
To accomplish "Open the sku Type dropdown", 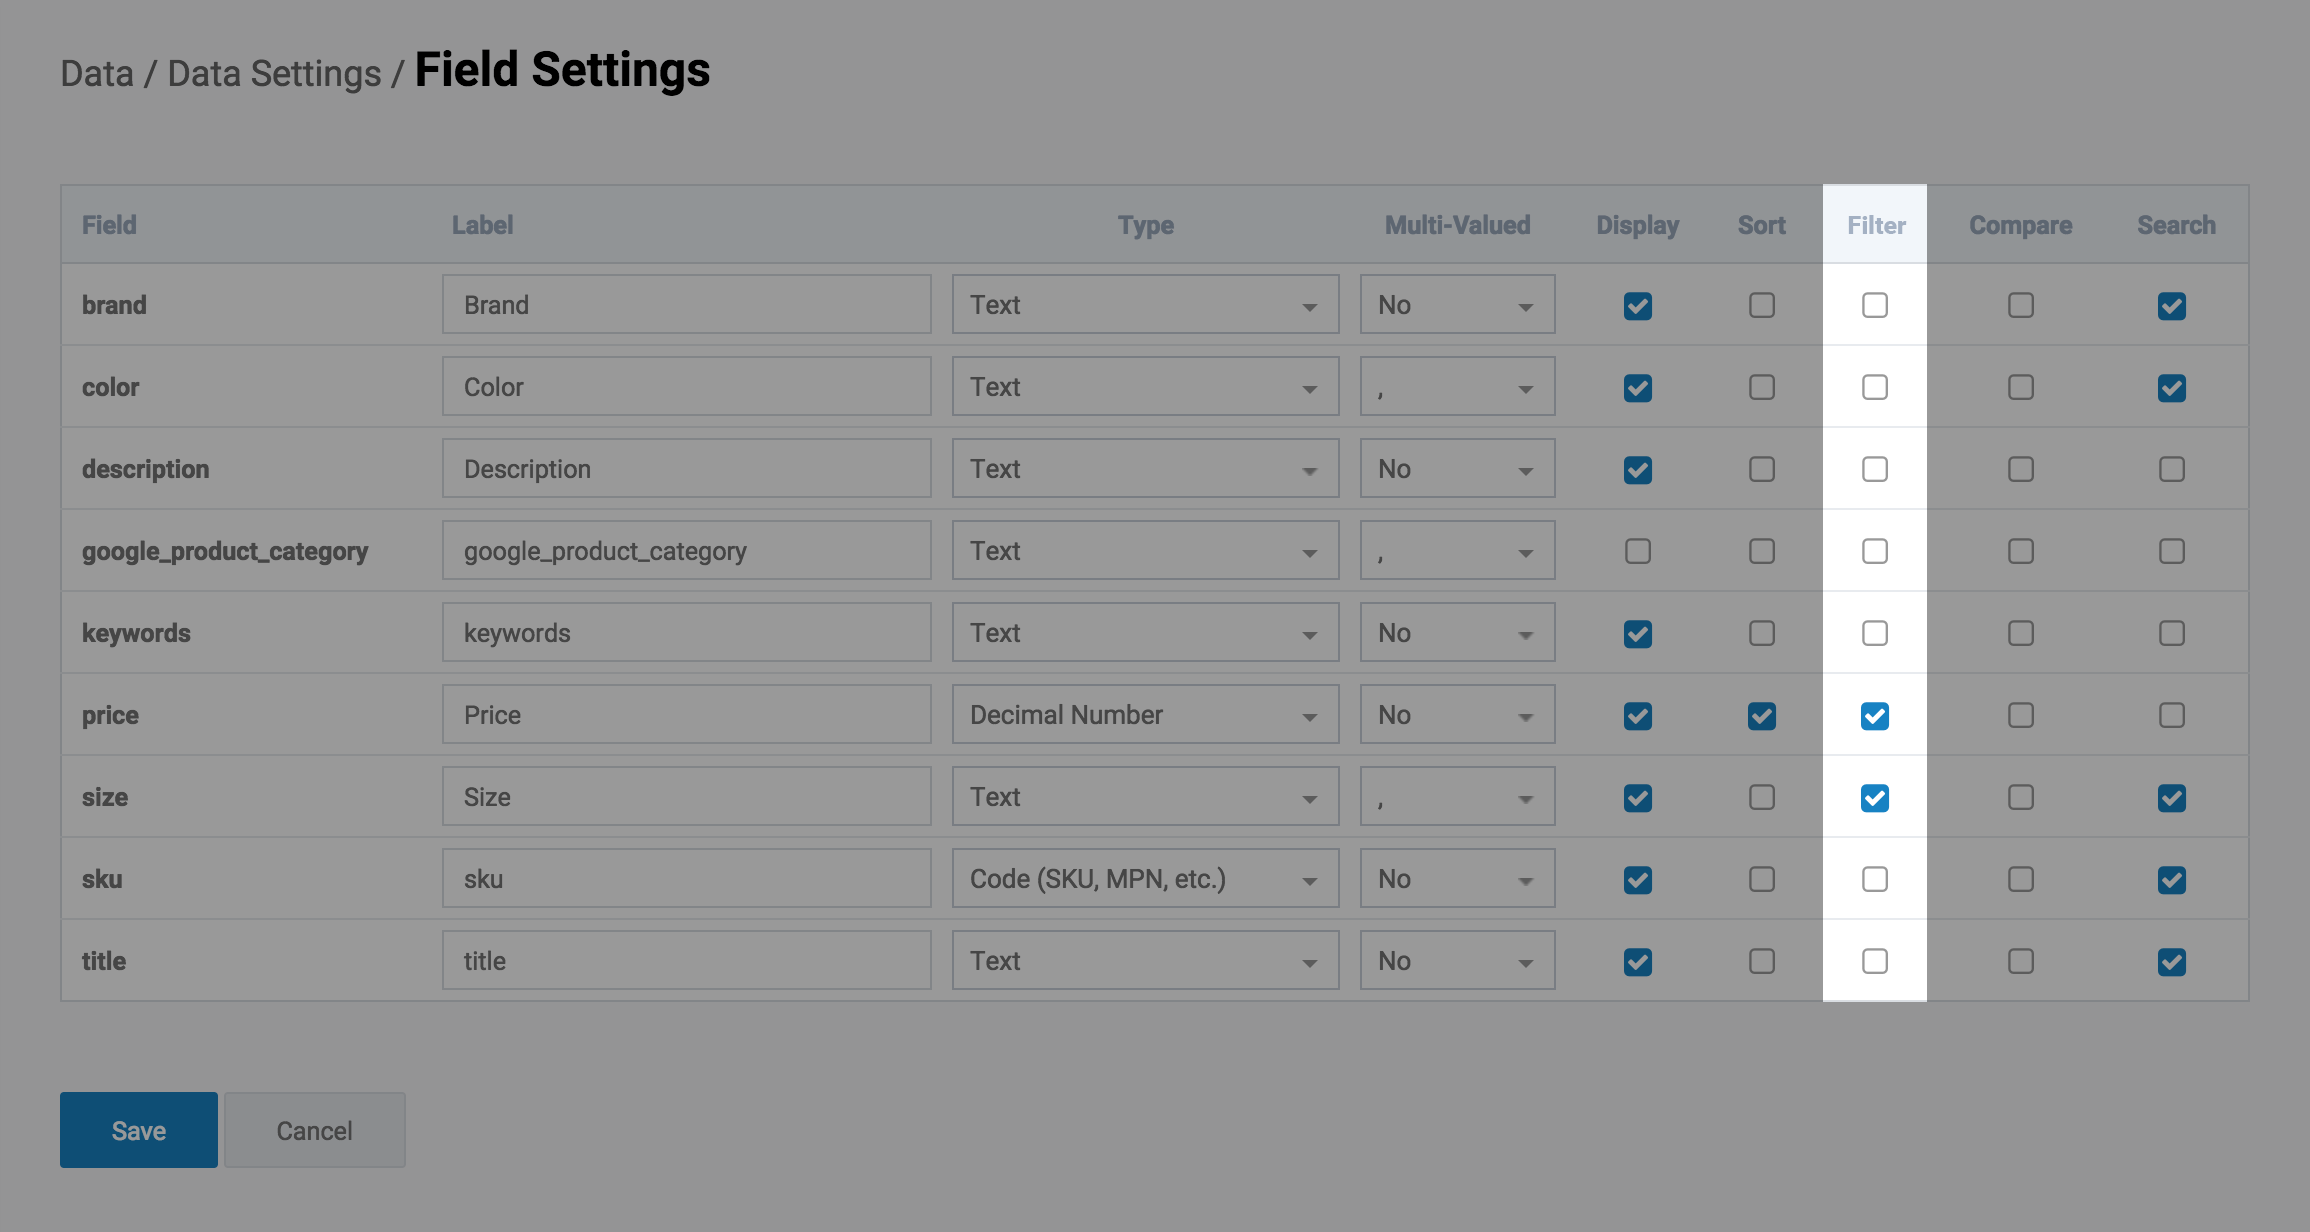I will 1144,879.
